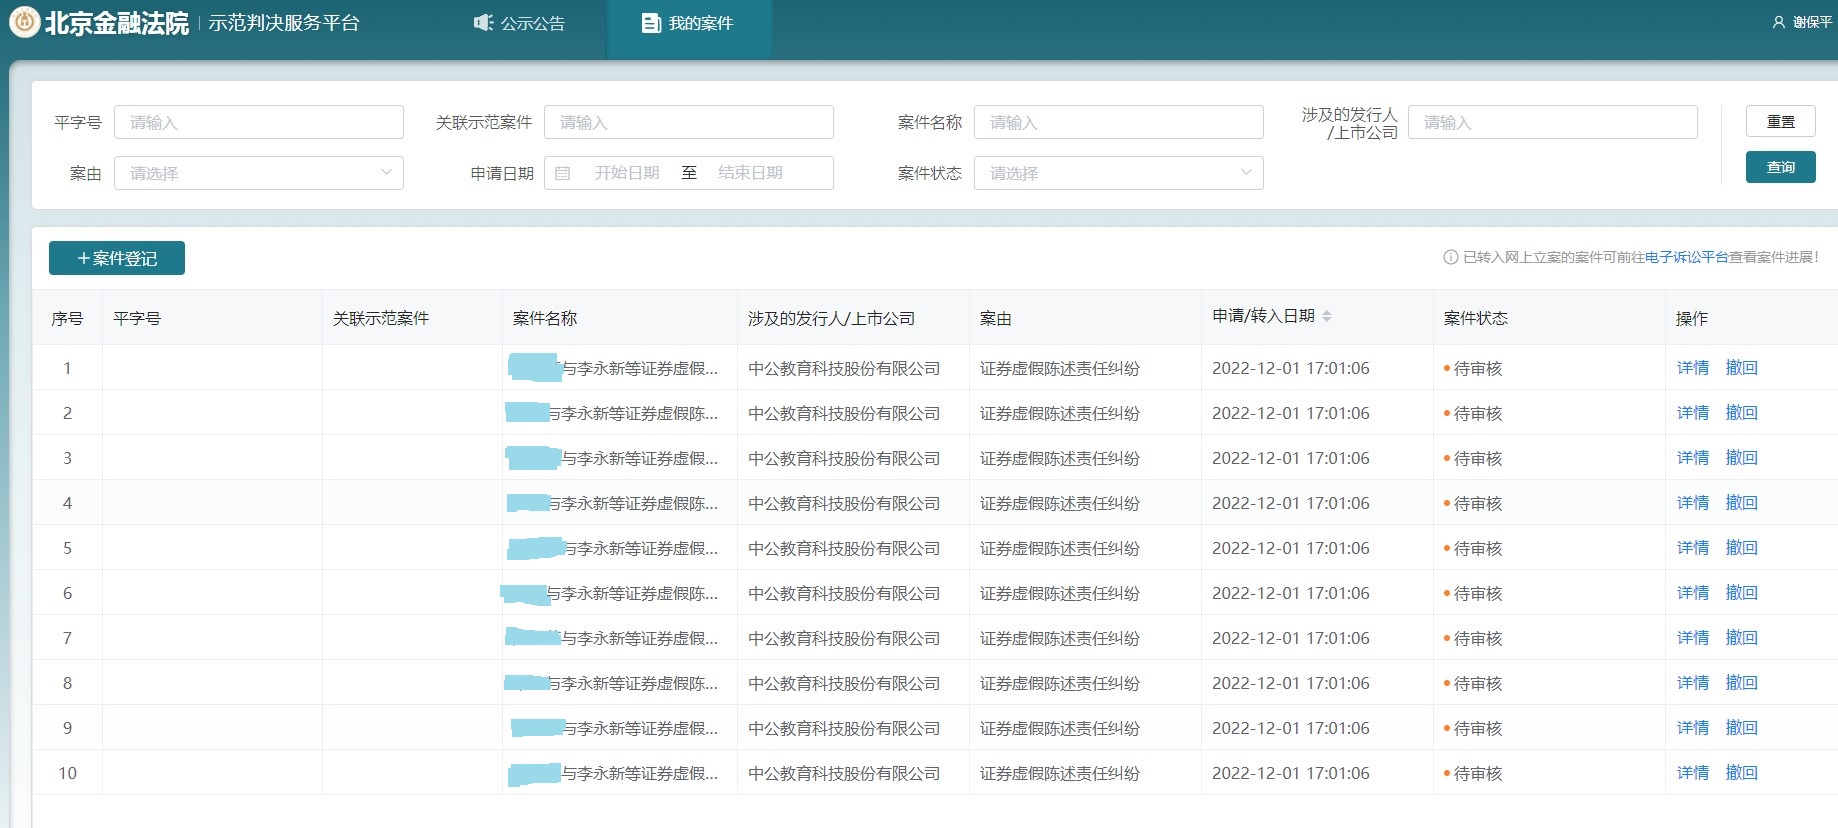Focus the 关联示范案件 input field
This screenshot has width=1838, height=828.
[x=689, y=122]
